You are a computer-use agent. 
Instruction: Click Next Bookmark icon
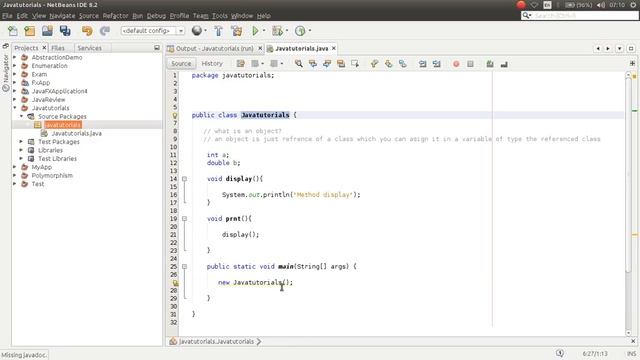tap(388, 64)
